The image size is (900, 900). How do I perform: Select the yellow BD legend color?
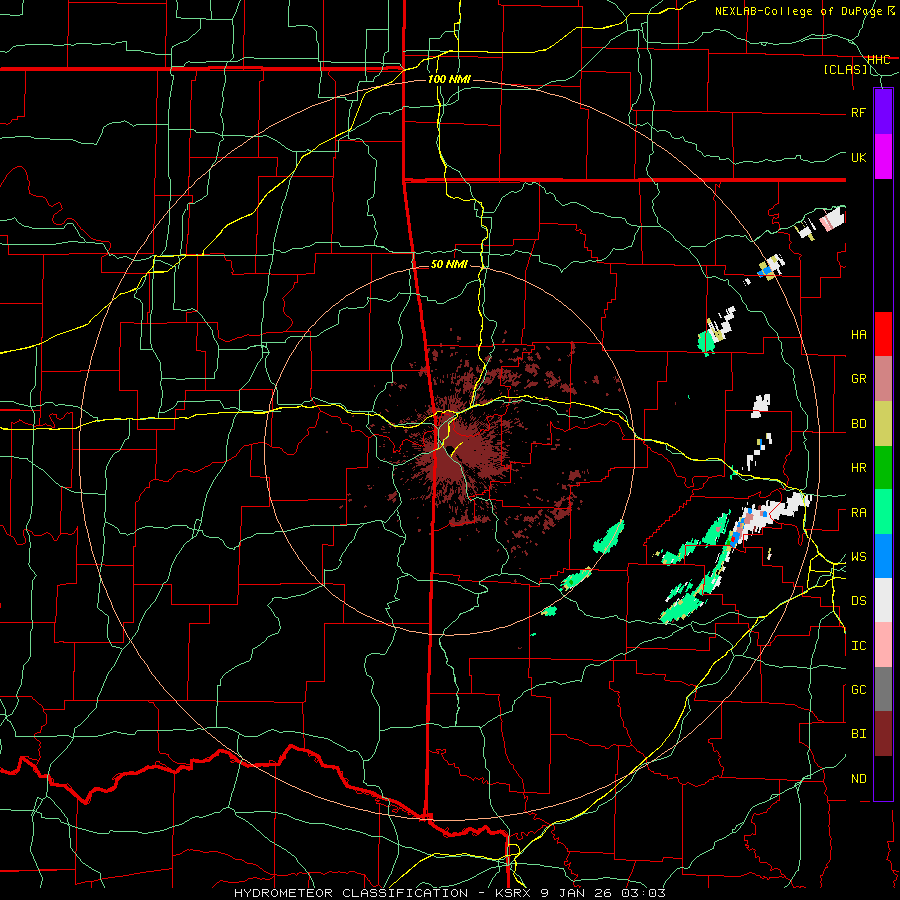pyautogui.click(x=883, y=423)
